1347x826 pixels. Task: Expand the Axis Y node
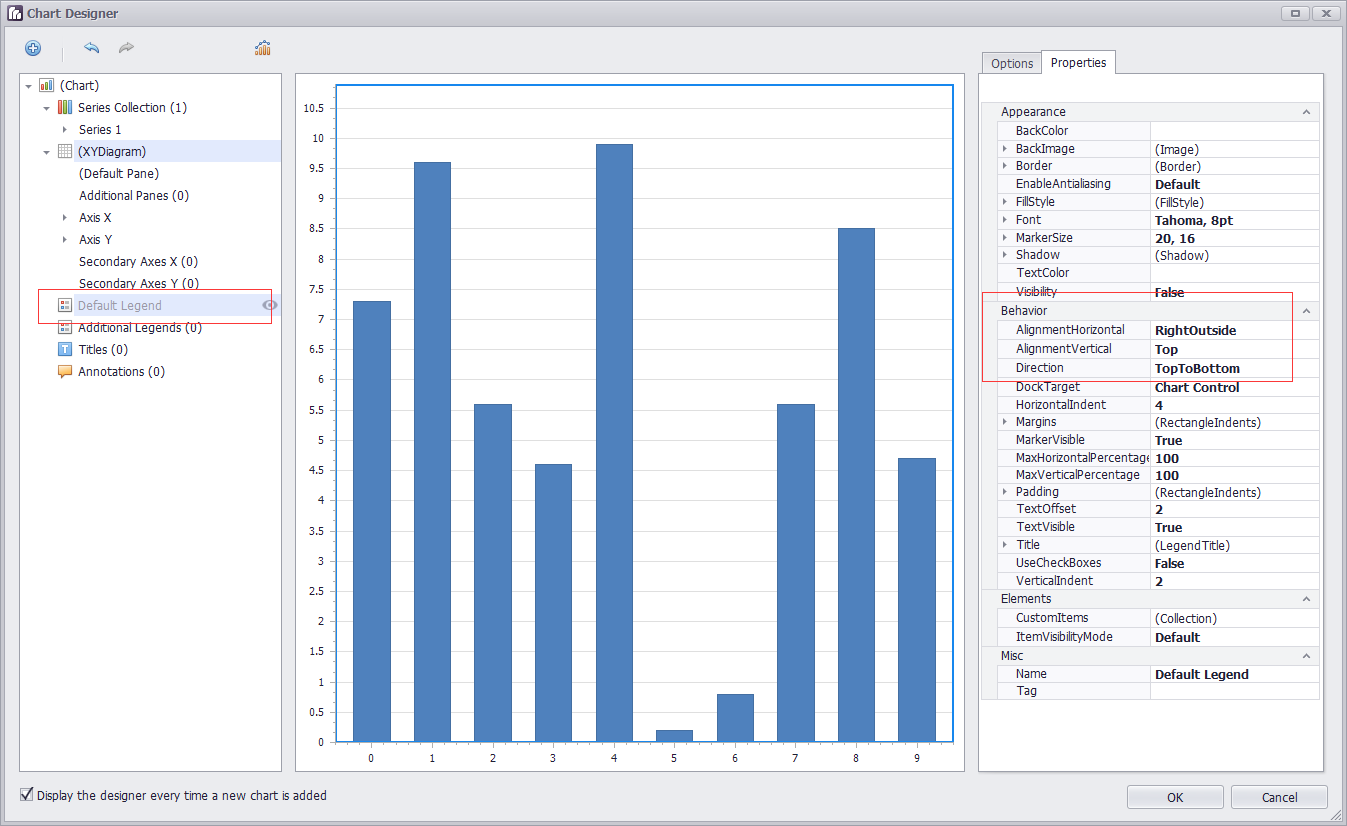click(65, 240)
